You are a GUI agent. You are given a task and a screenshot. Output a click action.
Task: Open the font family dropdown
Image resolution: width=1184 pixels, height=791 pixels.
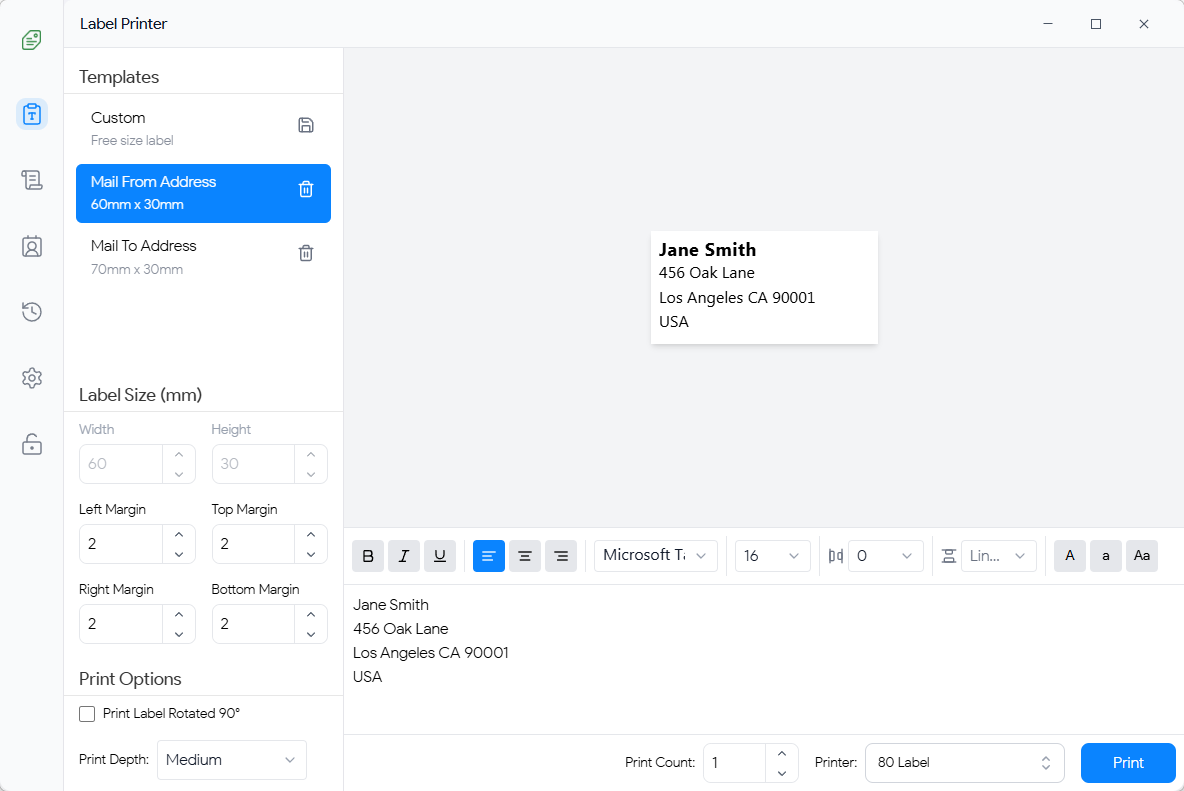(655, 556)
